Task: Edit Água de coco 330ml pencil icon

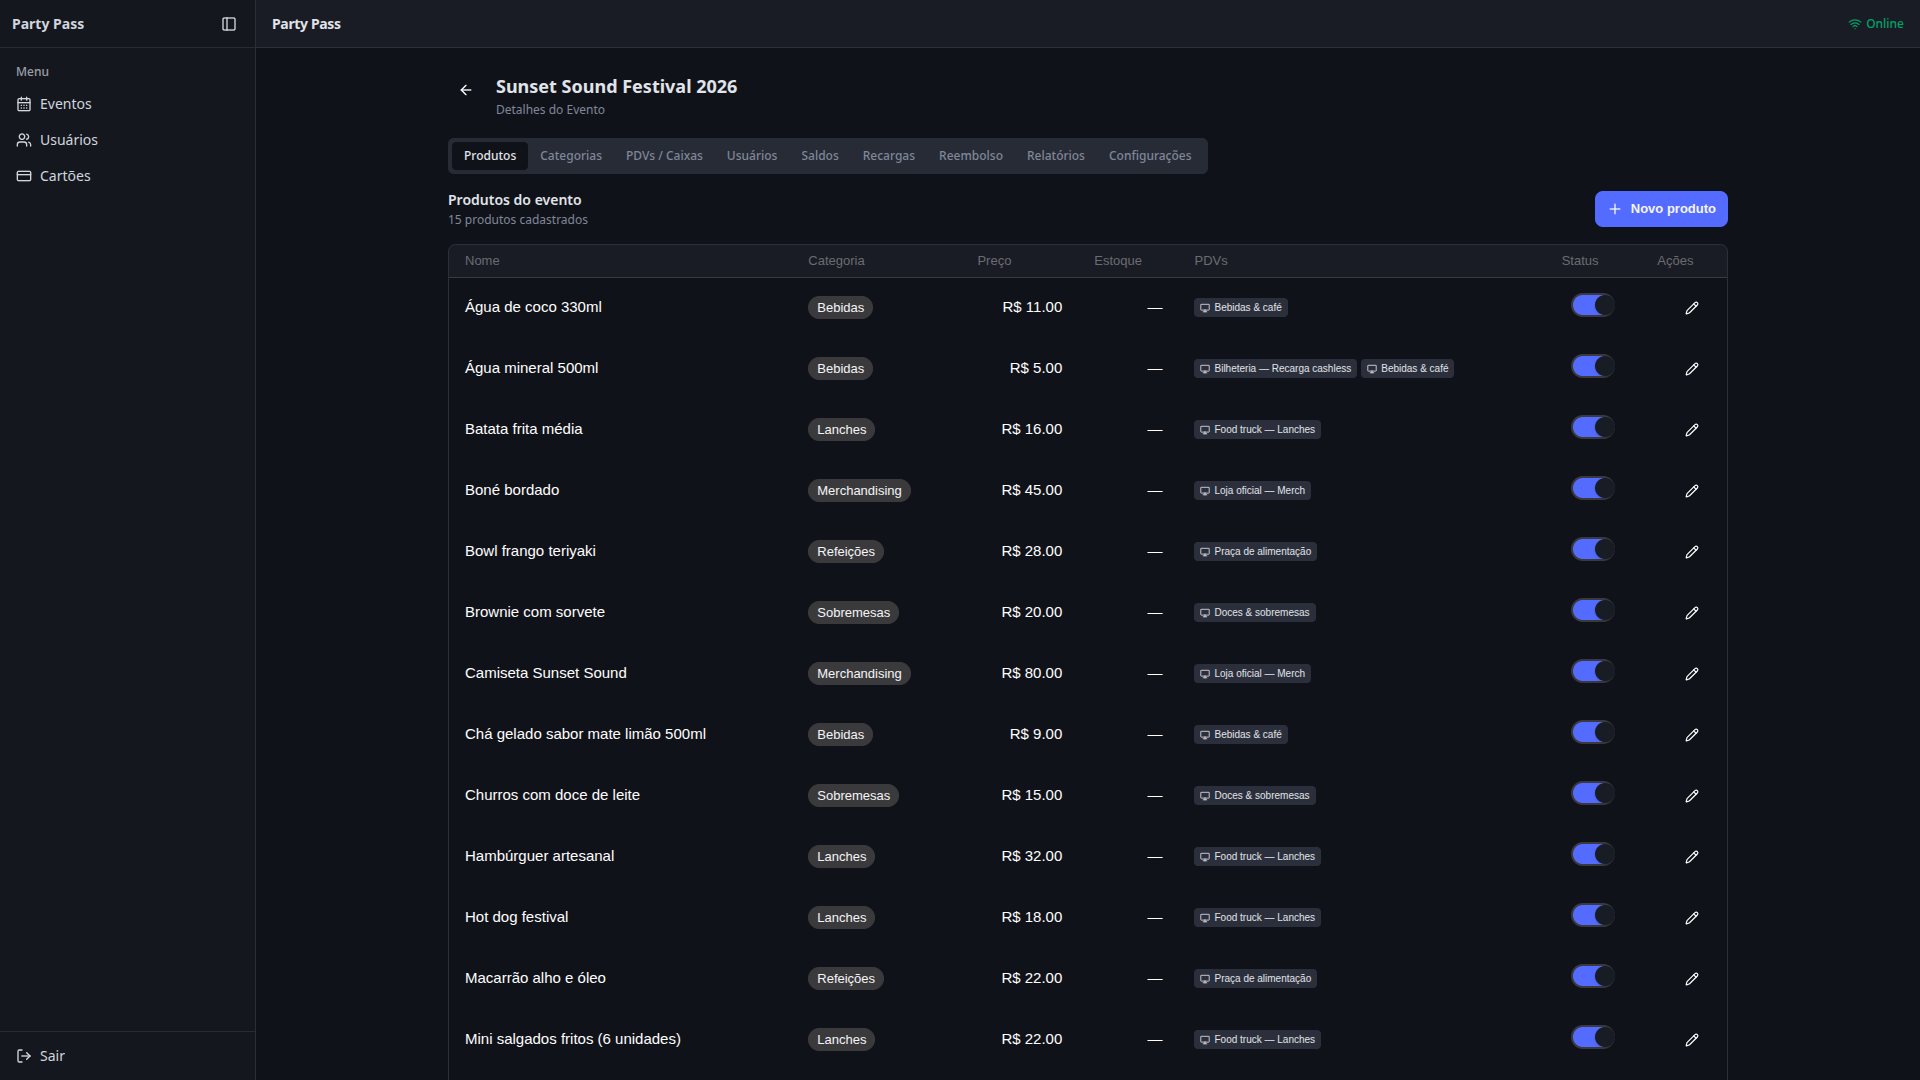Action: [x=1691, y=308]
